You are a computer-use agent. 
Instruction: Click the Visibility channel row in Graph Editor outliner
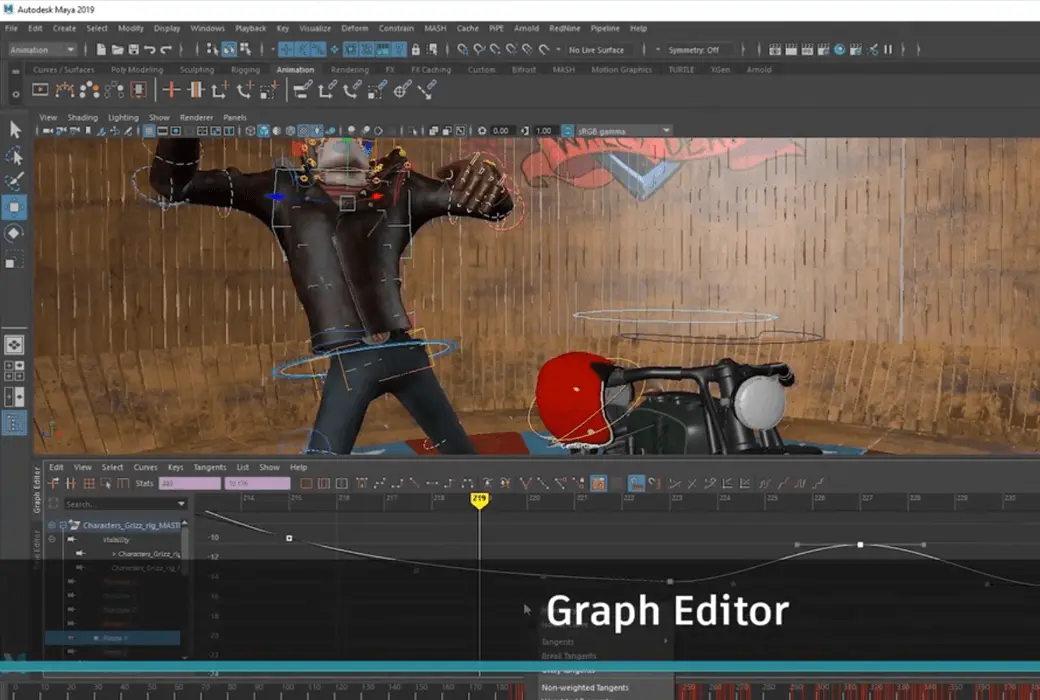(x=116, y=539)
